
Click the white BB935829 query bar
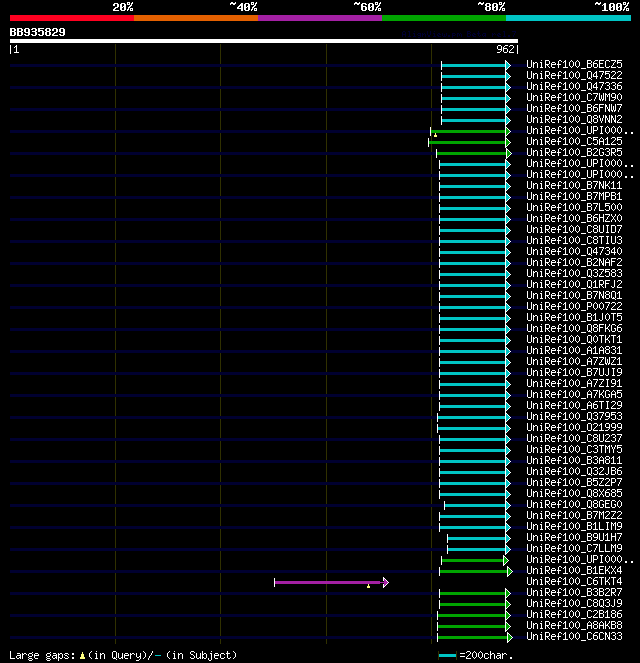[264, 41]
